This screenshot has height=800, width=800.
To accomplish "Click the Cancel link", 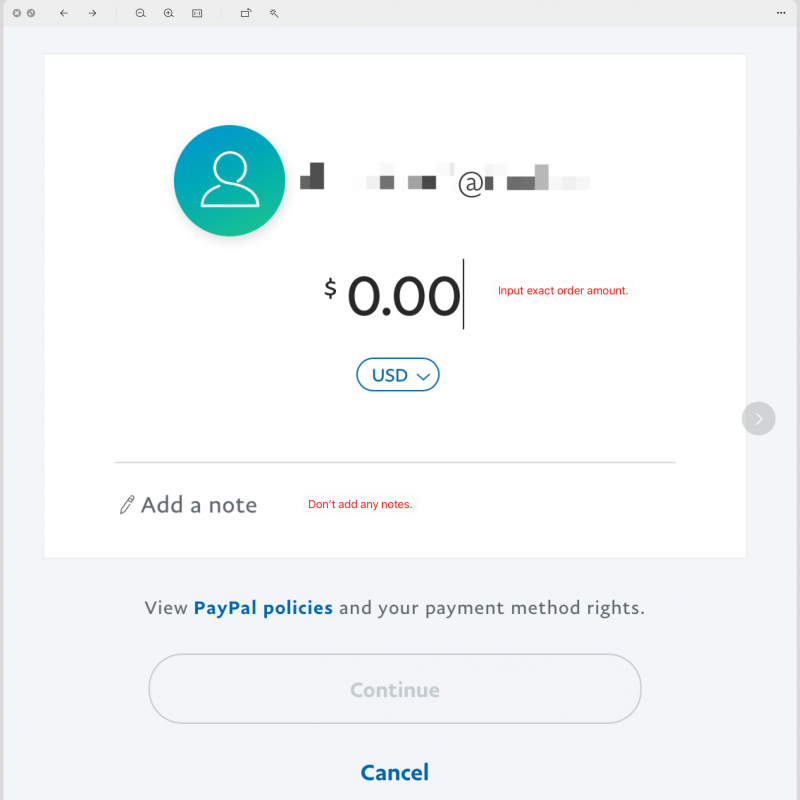I will coord(394,772).
